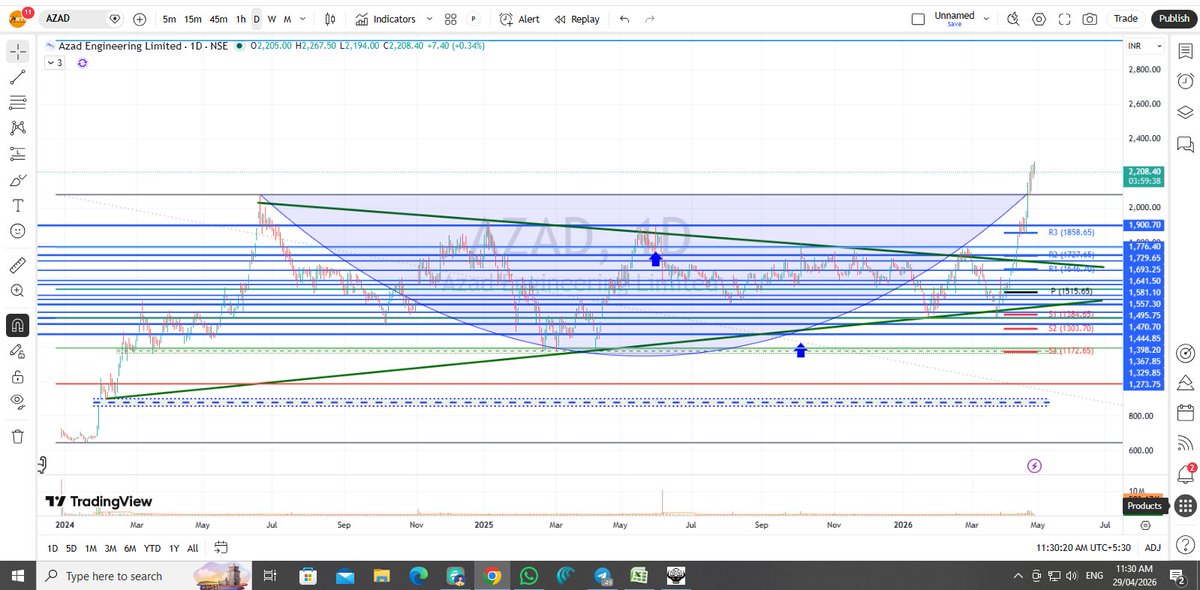This screenshot has height=590, width=1200.
Task: Redo the chart action
Action: (650, 19)
